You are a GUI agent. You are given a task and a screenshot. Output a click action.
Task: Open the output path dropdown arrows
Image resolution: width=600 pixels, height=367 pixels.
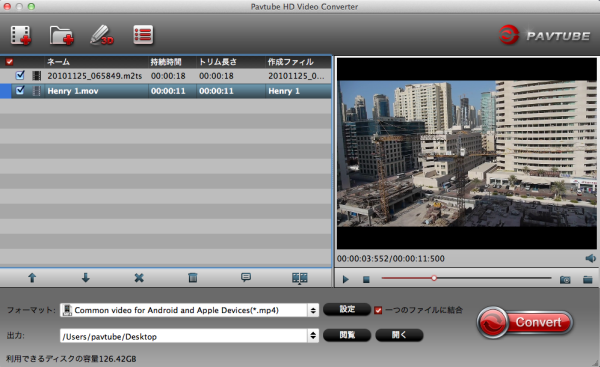(x=313, y=336)
